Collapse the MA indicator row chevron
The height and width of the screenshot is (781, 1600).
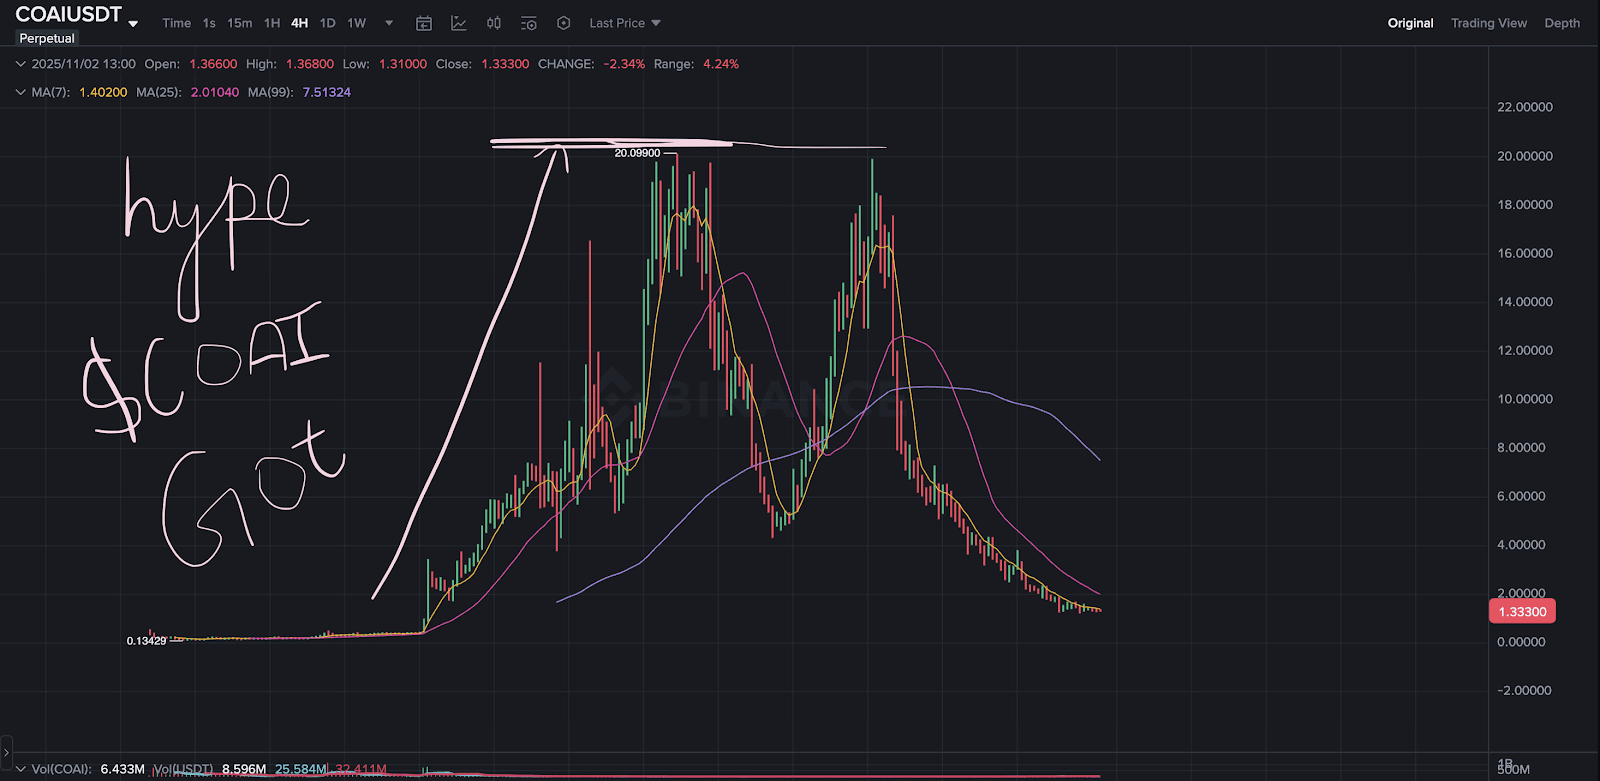pyautogui.click(x=20, y=92)
